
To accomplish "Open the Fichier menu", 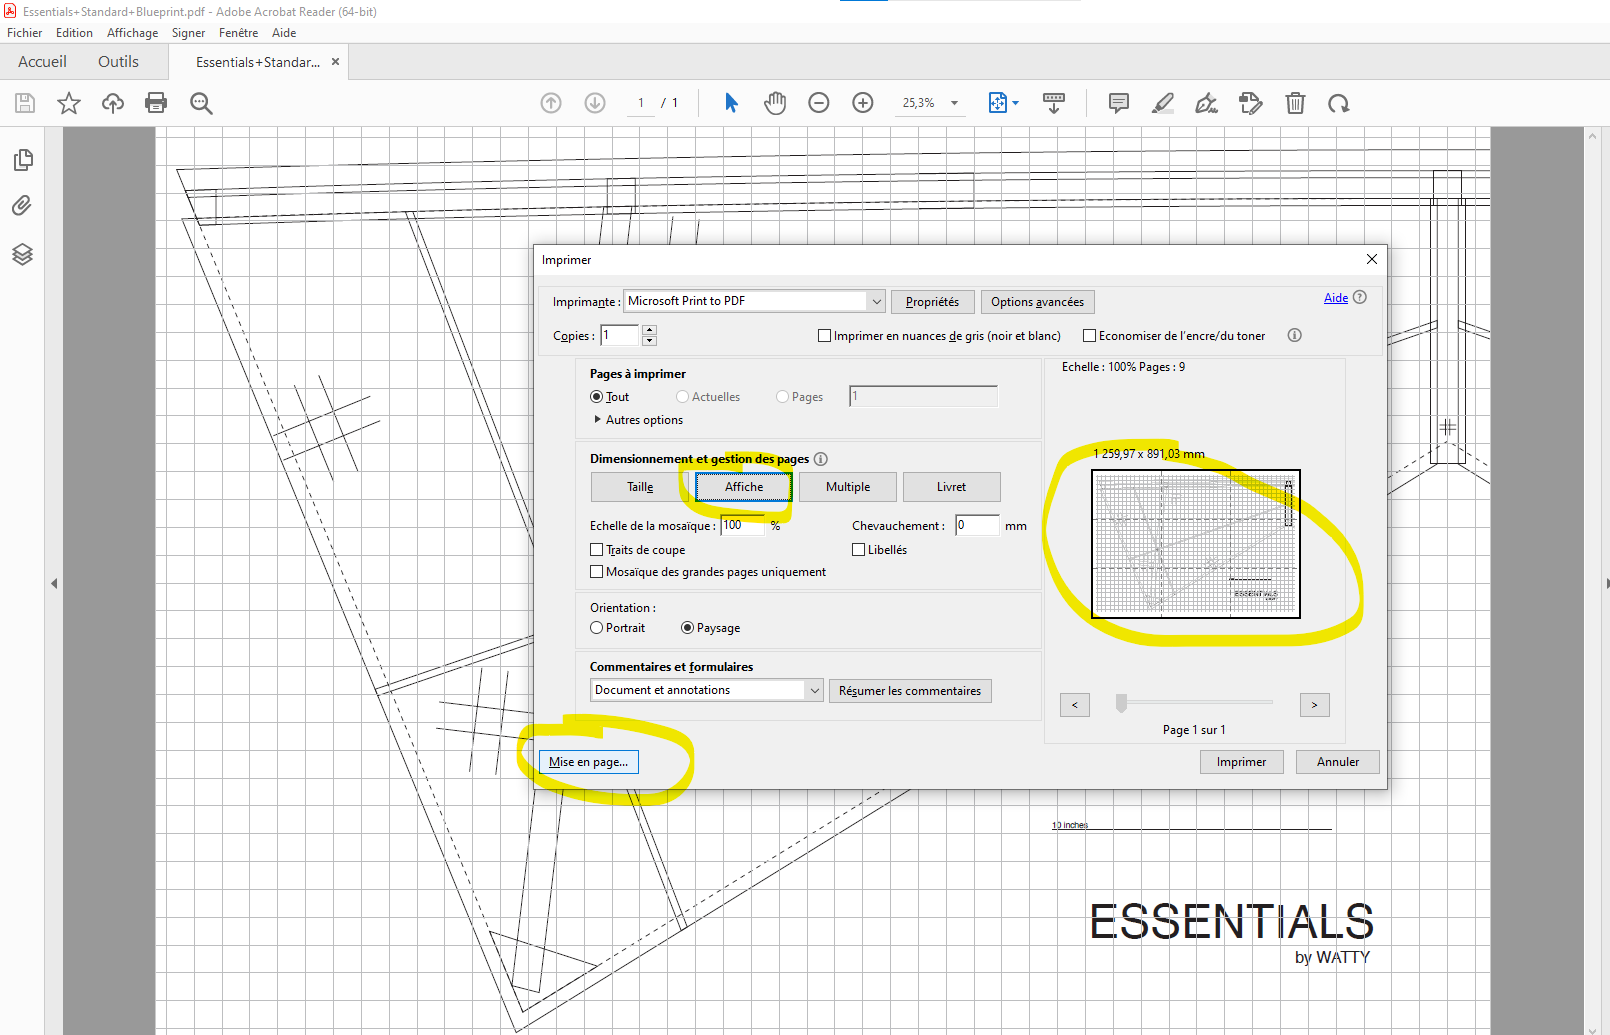I will tap(25, 33).
